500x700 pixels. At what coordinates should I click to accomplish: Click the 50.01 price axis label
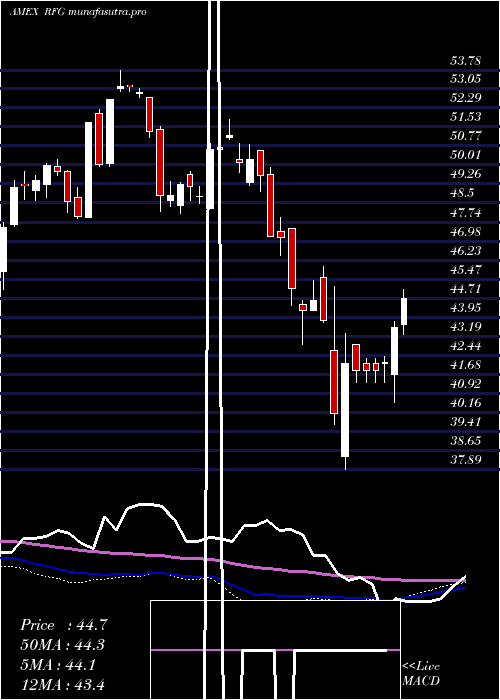click(465, 155)
